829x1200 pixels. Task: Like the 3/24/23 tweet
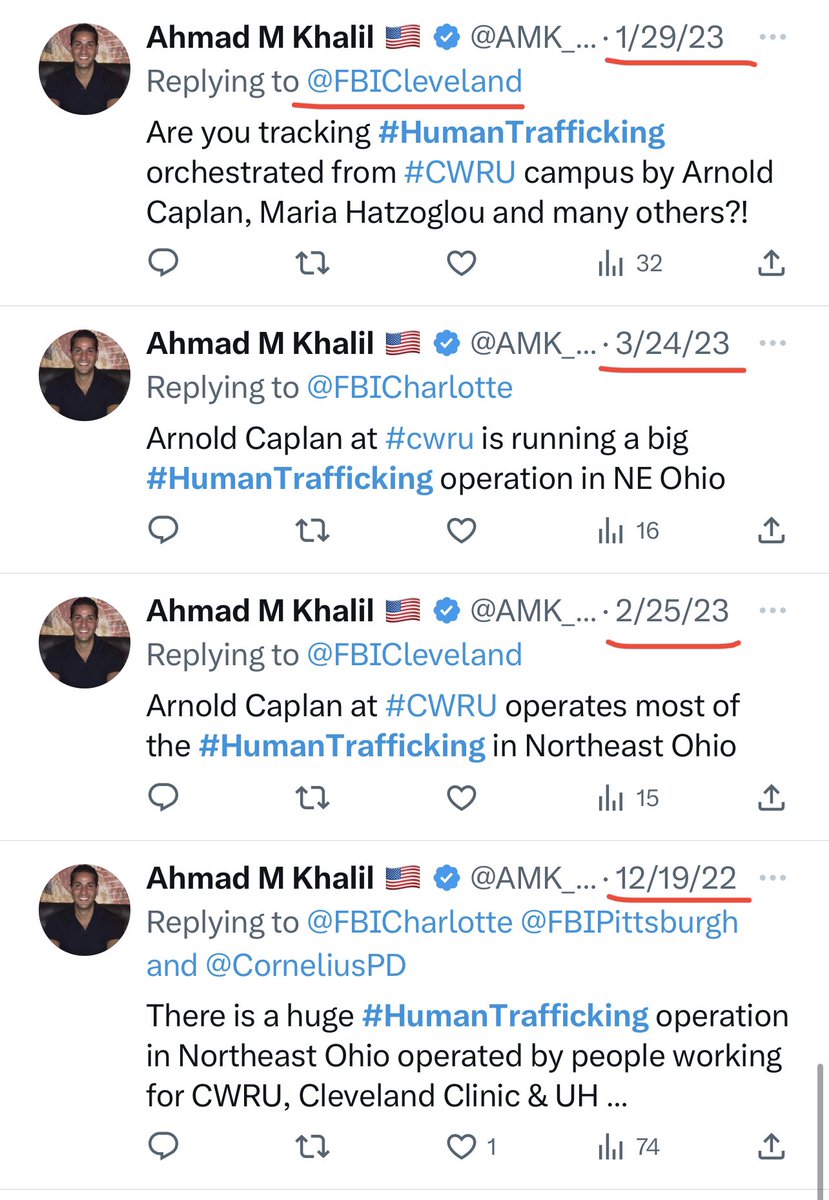click(x=460, y=531)
